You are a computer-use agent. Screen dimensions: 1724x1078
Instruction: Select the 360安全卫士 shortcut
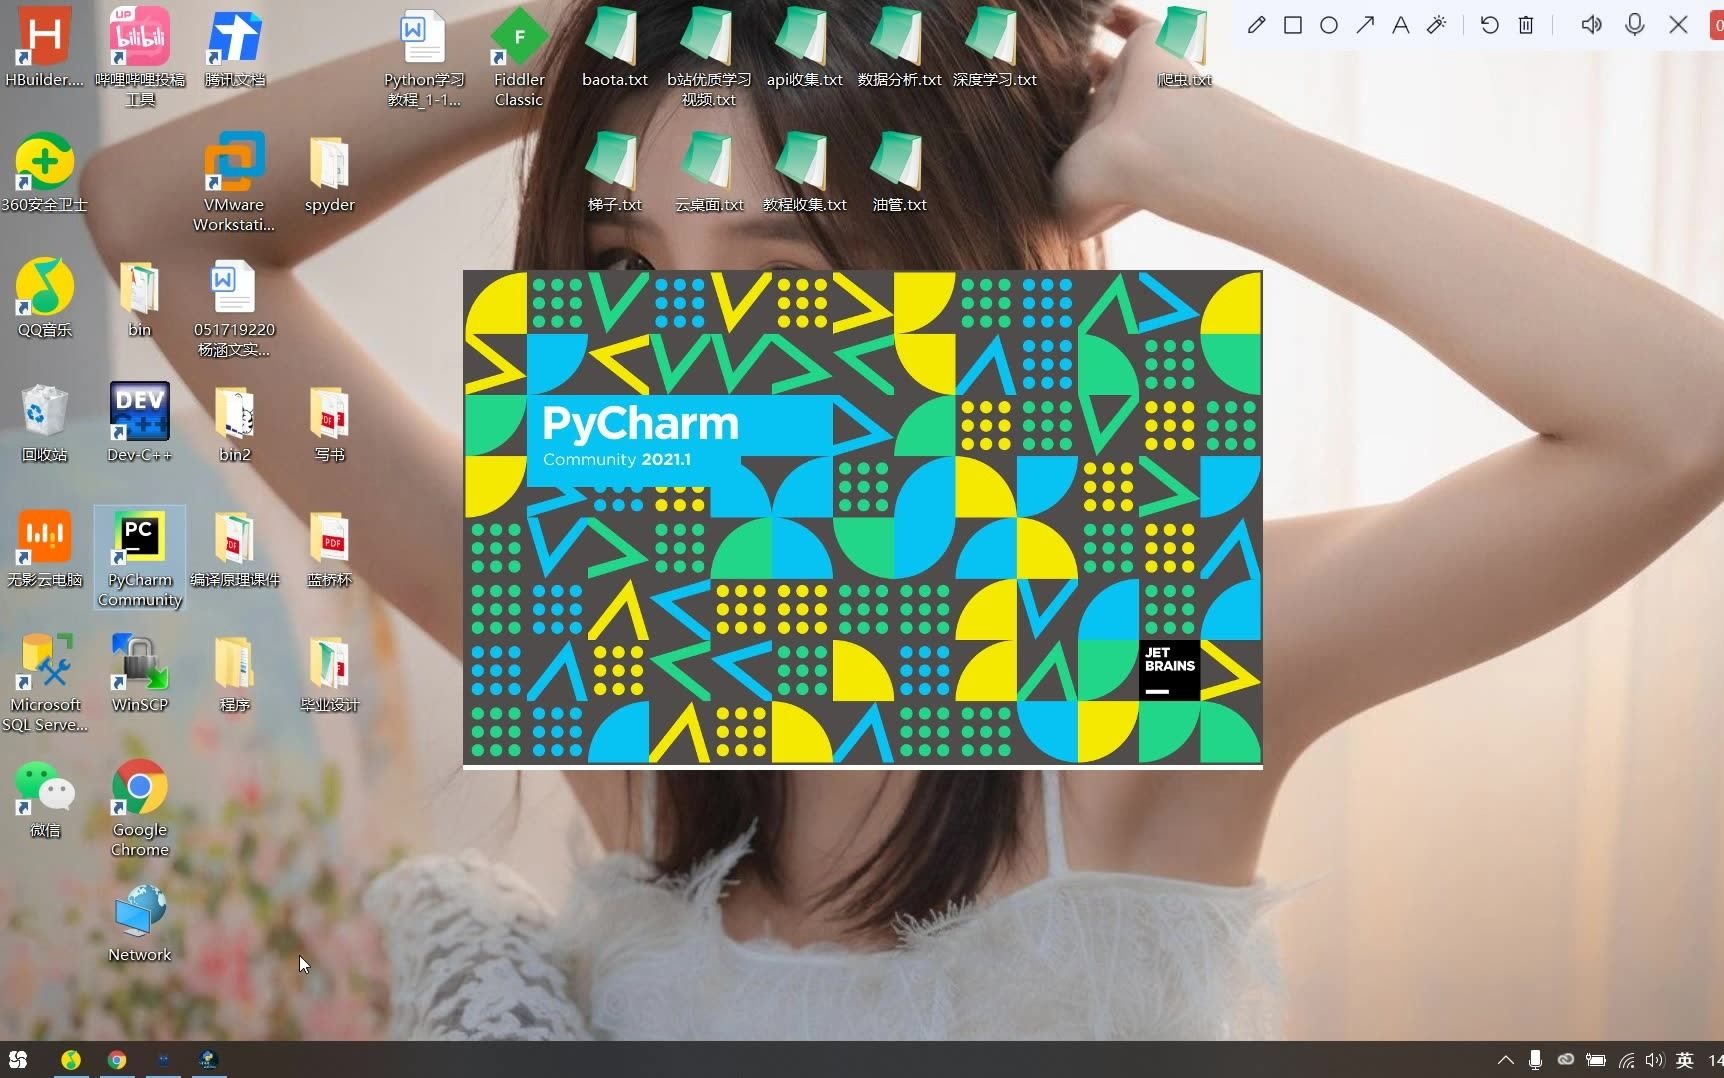click(44, 173)
